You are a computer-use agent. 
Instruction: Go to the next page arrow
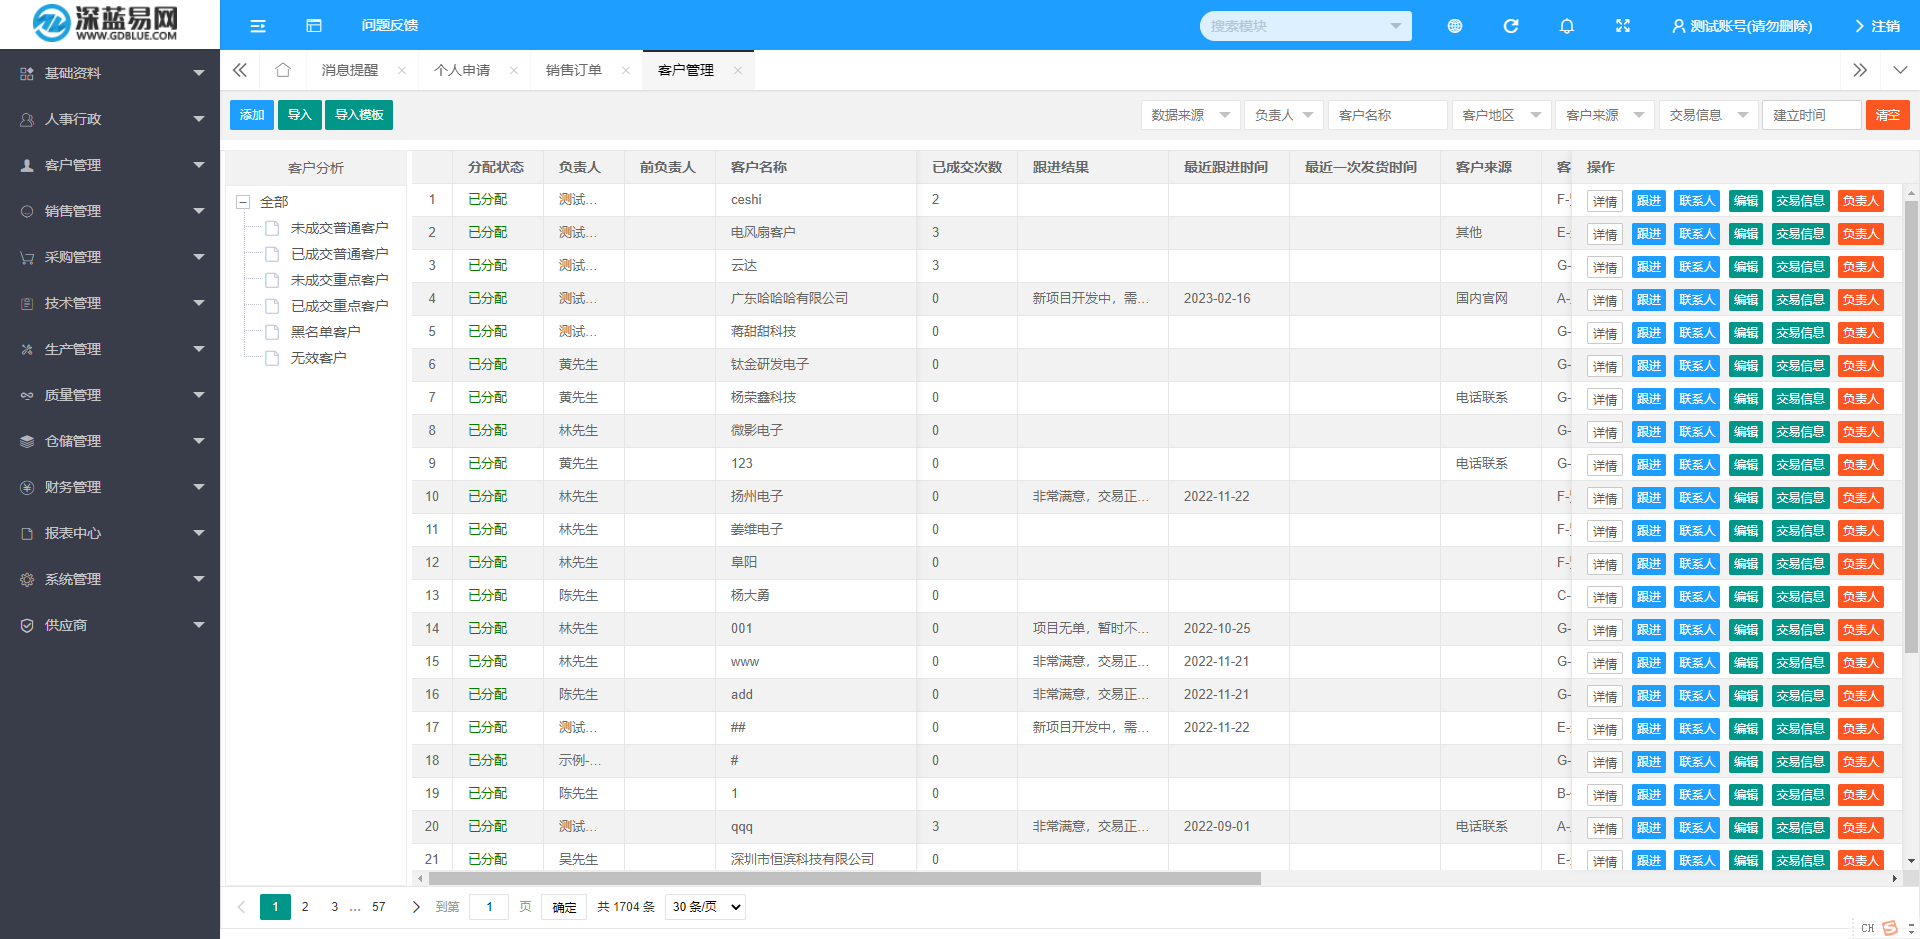(416, 907)
